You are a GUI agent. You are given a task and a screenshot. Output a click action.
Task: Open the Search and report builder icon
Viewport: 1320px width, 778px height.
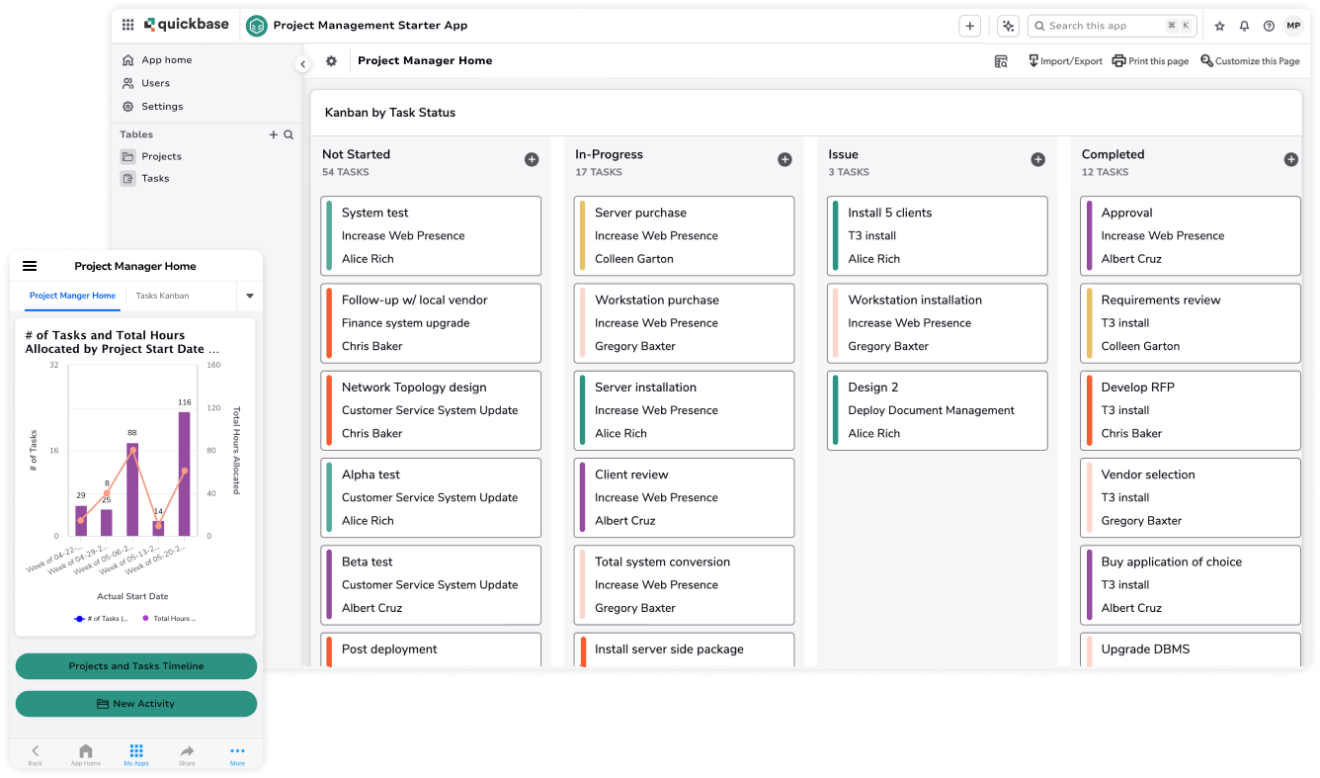pyautogui.click(x=1001, y=61)
